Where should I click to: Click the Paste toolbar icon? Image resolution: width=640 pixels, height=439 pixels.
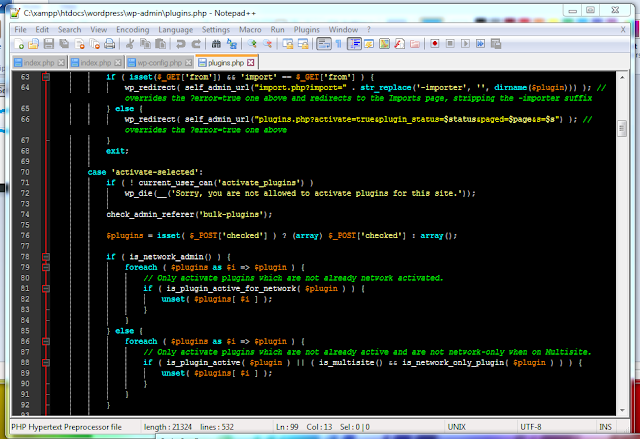161,44
